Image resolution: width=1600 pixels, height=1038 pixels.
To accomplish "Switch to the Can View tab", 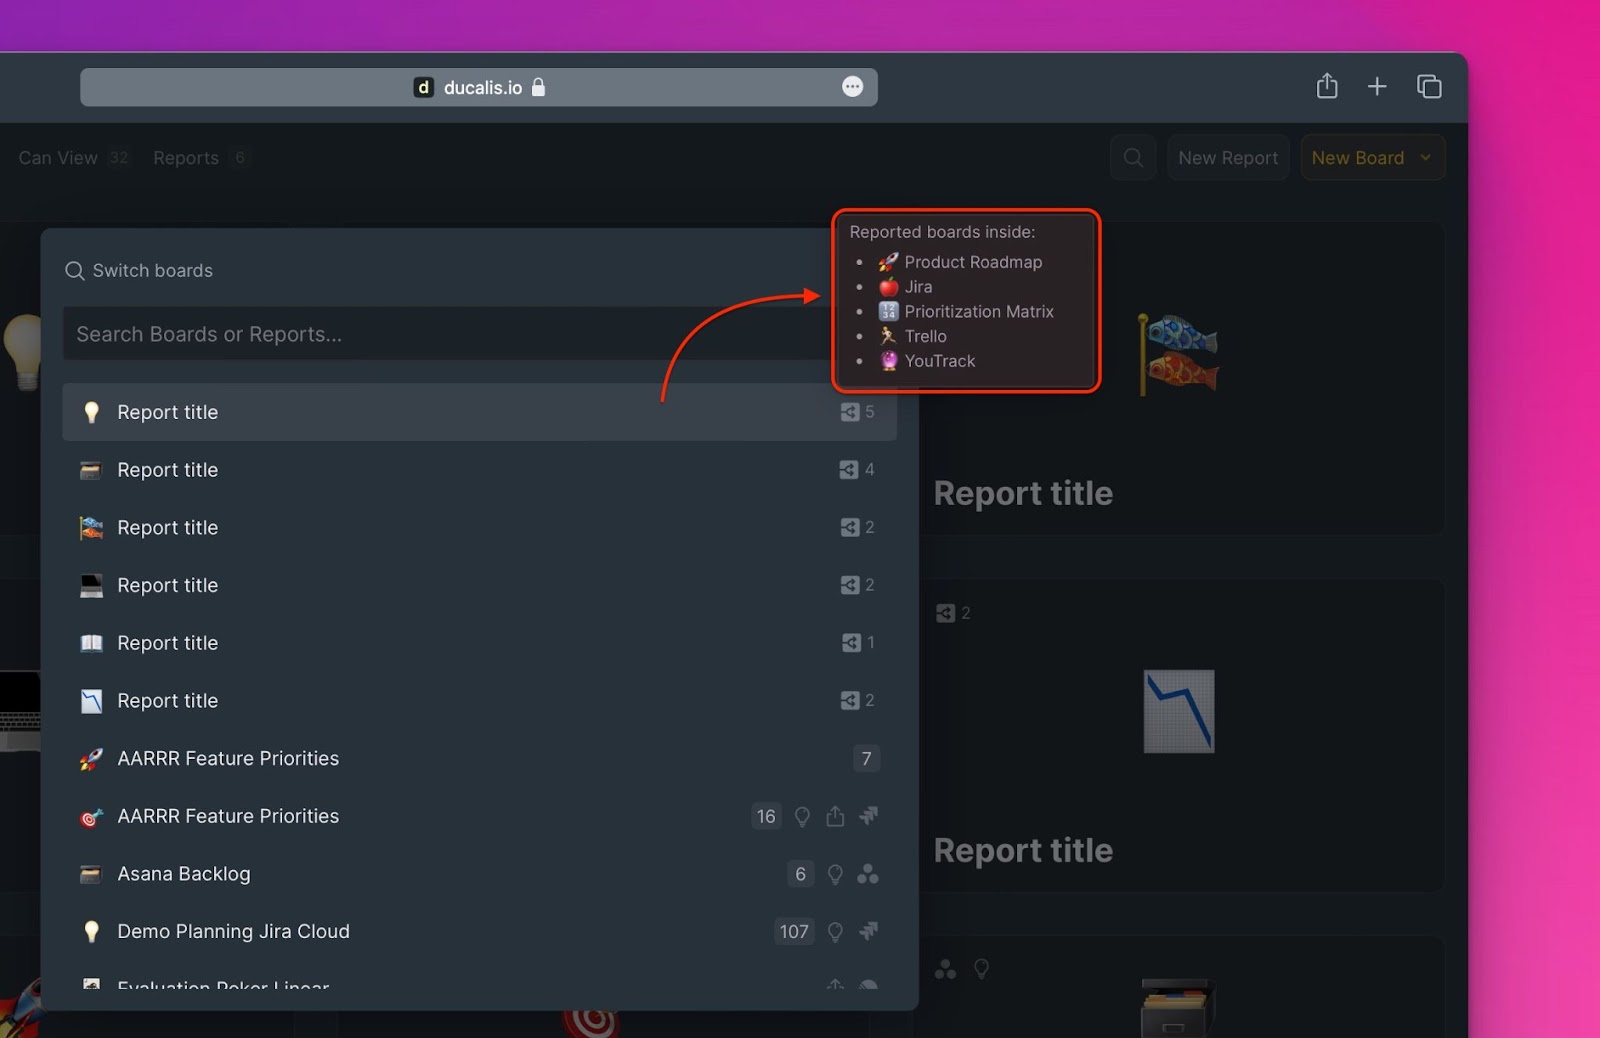I will (x=58, y=158).
